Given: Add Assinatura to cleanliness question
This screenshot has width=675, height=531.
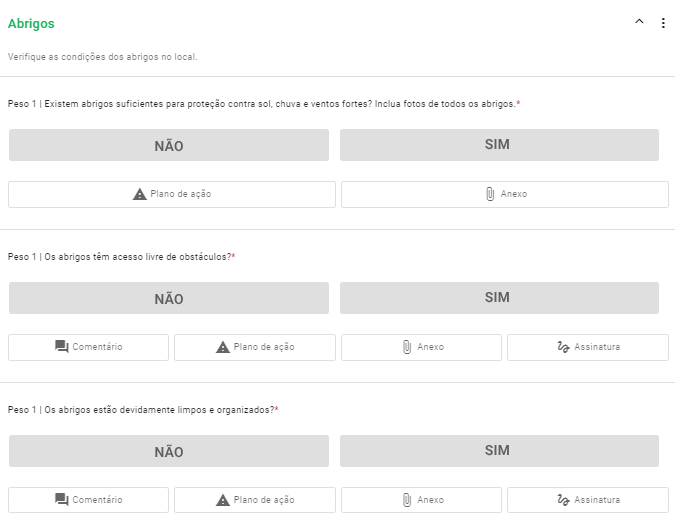Looking at the screenshot, I should [x=588, y=500].
